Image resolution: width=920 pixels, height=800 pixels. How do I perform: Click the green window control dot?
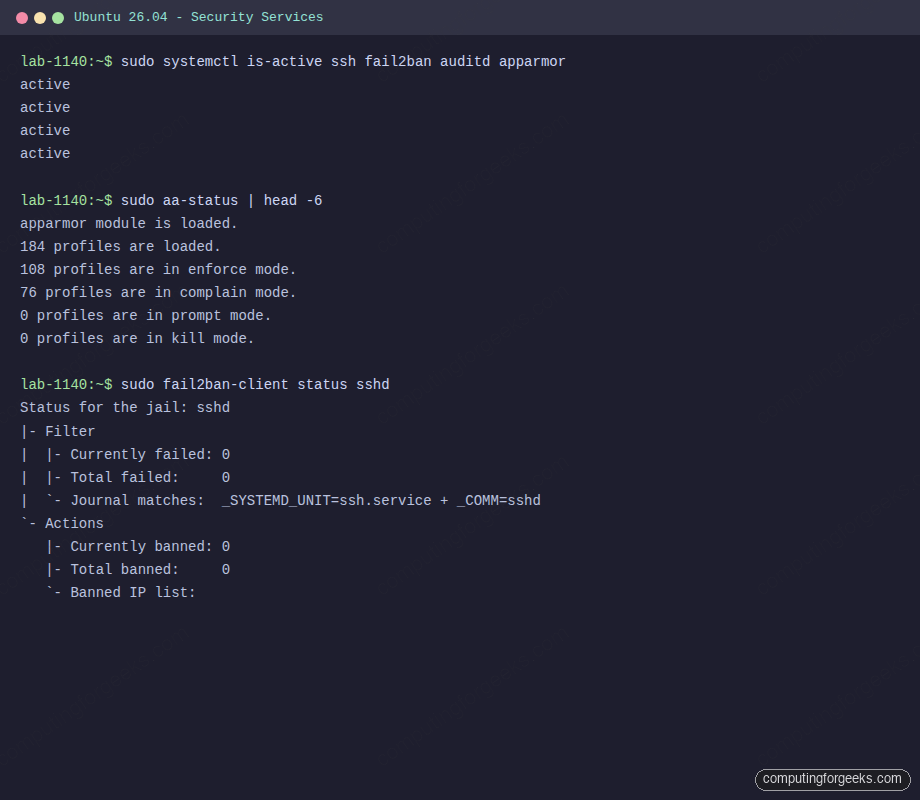[x=57, y=17]
